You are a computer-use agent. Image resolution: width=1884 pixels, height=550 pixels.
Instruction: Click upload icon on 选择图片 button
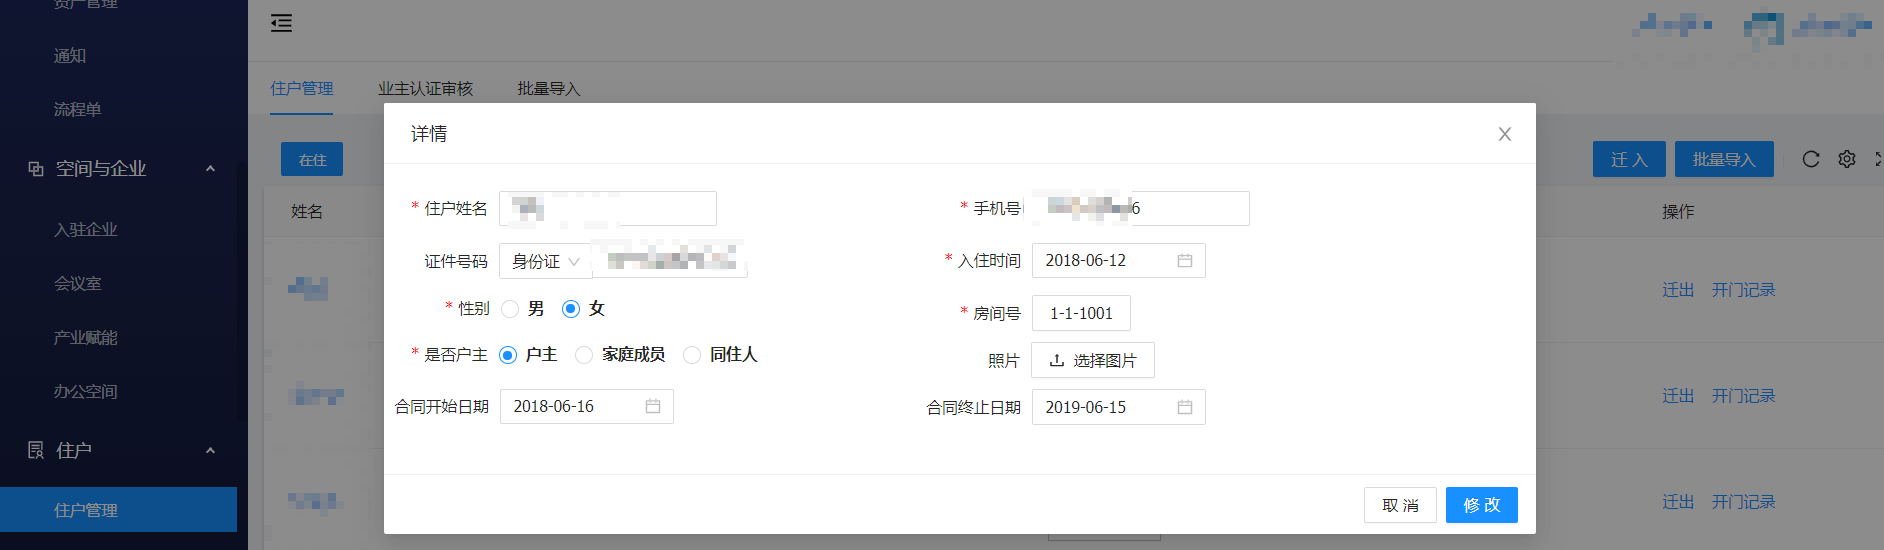click(1056, 360)
